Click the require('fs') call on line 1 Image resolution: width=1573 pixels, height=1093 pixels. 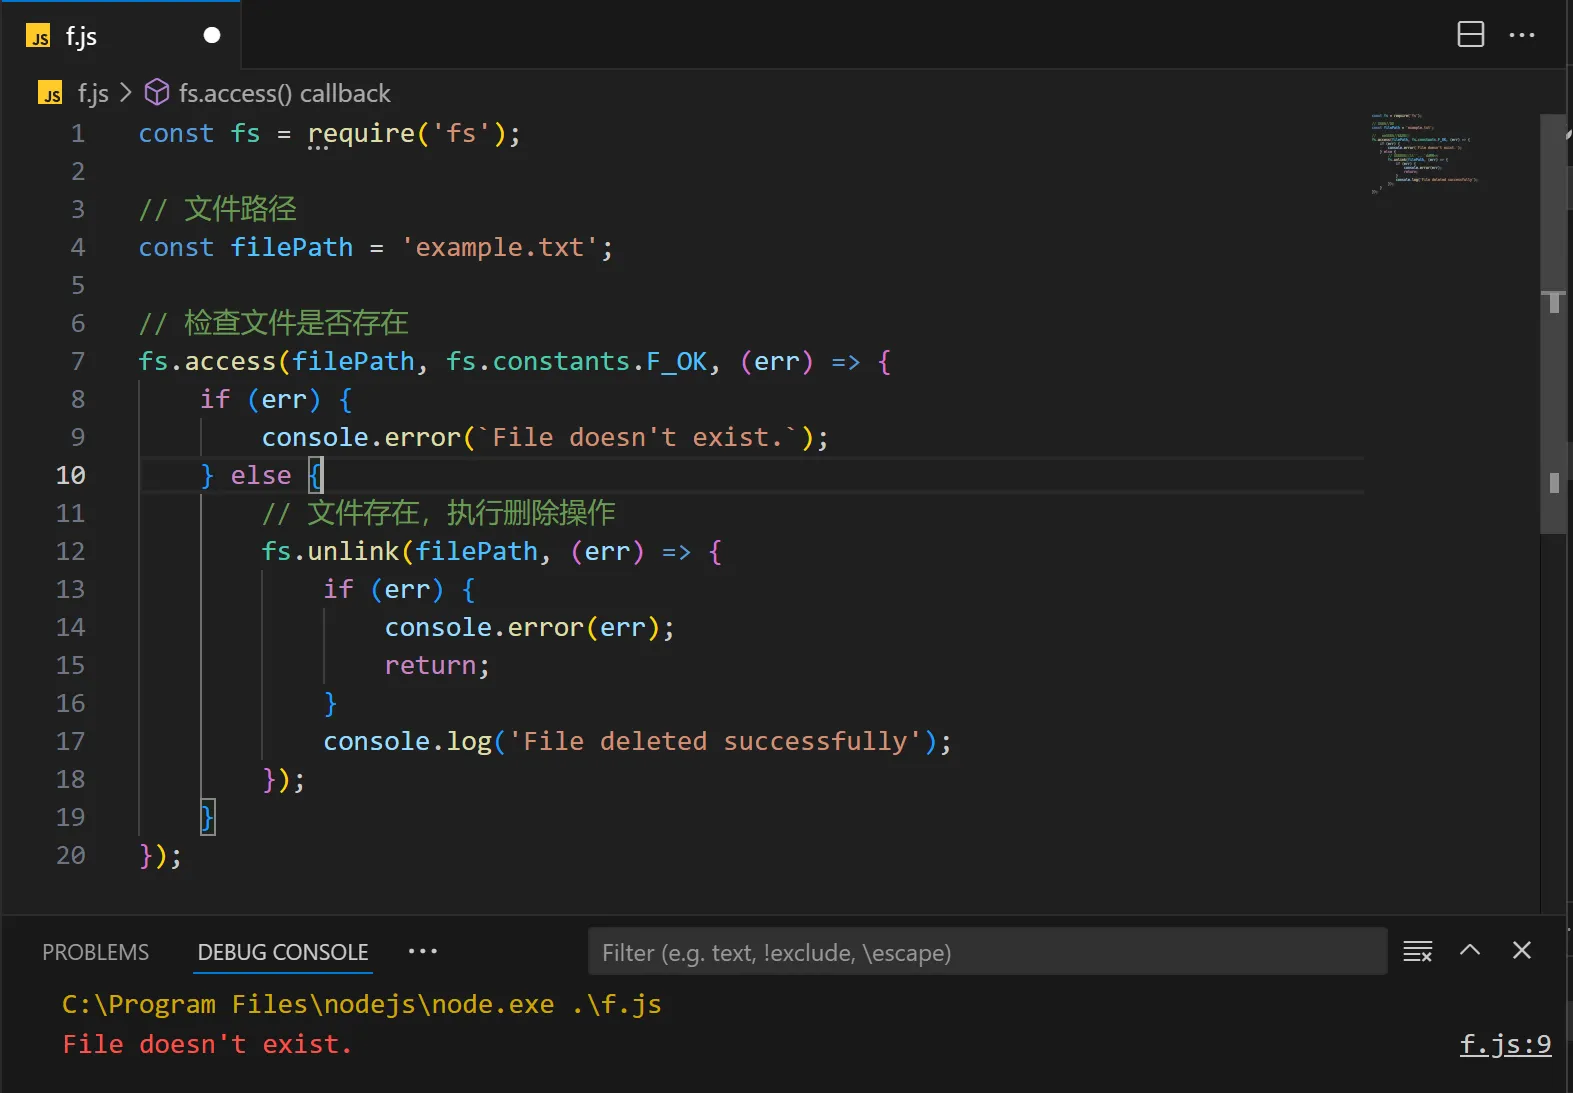[x=406, y=133]
